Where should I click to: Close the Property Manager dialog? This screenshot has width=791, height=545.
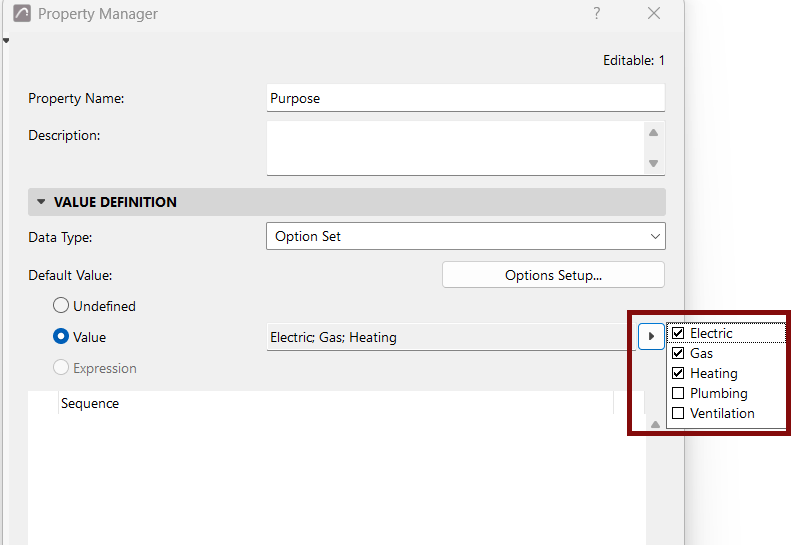pos(654,13)
